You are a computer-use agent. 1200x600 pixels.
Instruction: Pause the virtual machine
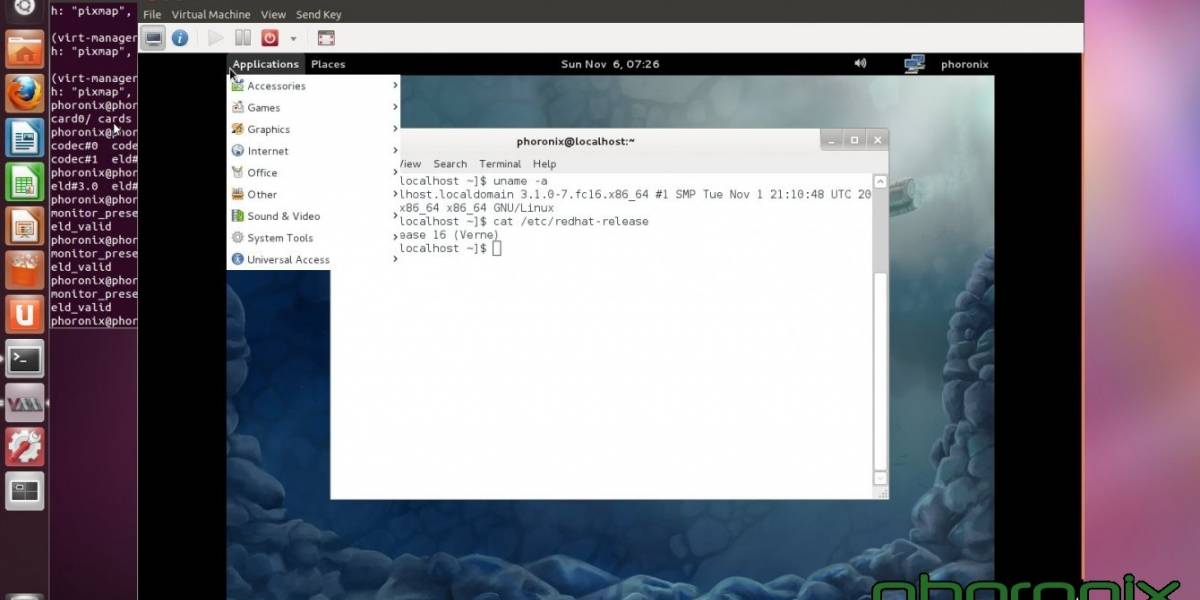click(x=242, y=38)
